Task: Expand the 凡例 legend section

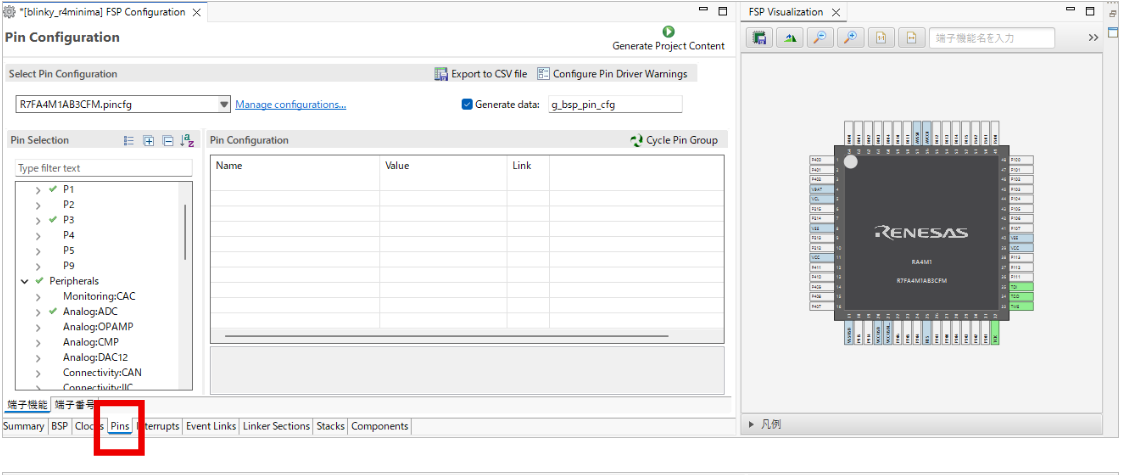Action: (752, 424)
